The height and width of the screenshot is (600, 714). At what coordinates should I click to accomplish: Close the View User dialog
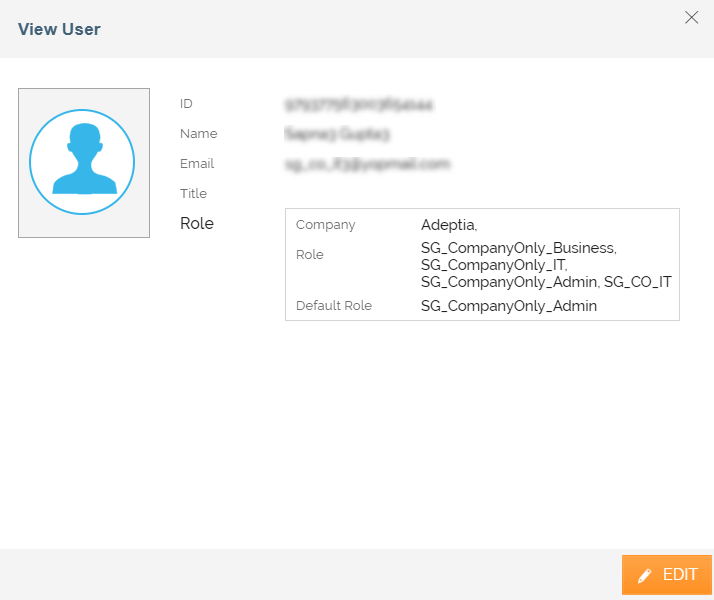(691, 17)
